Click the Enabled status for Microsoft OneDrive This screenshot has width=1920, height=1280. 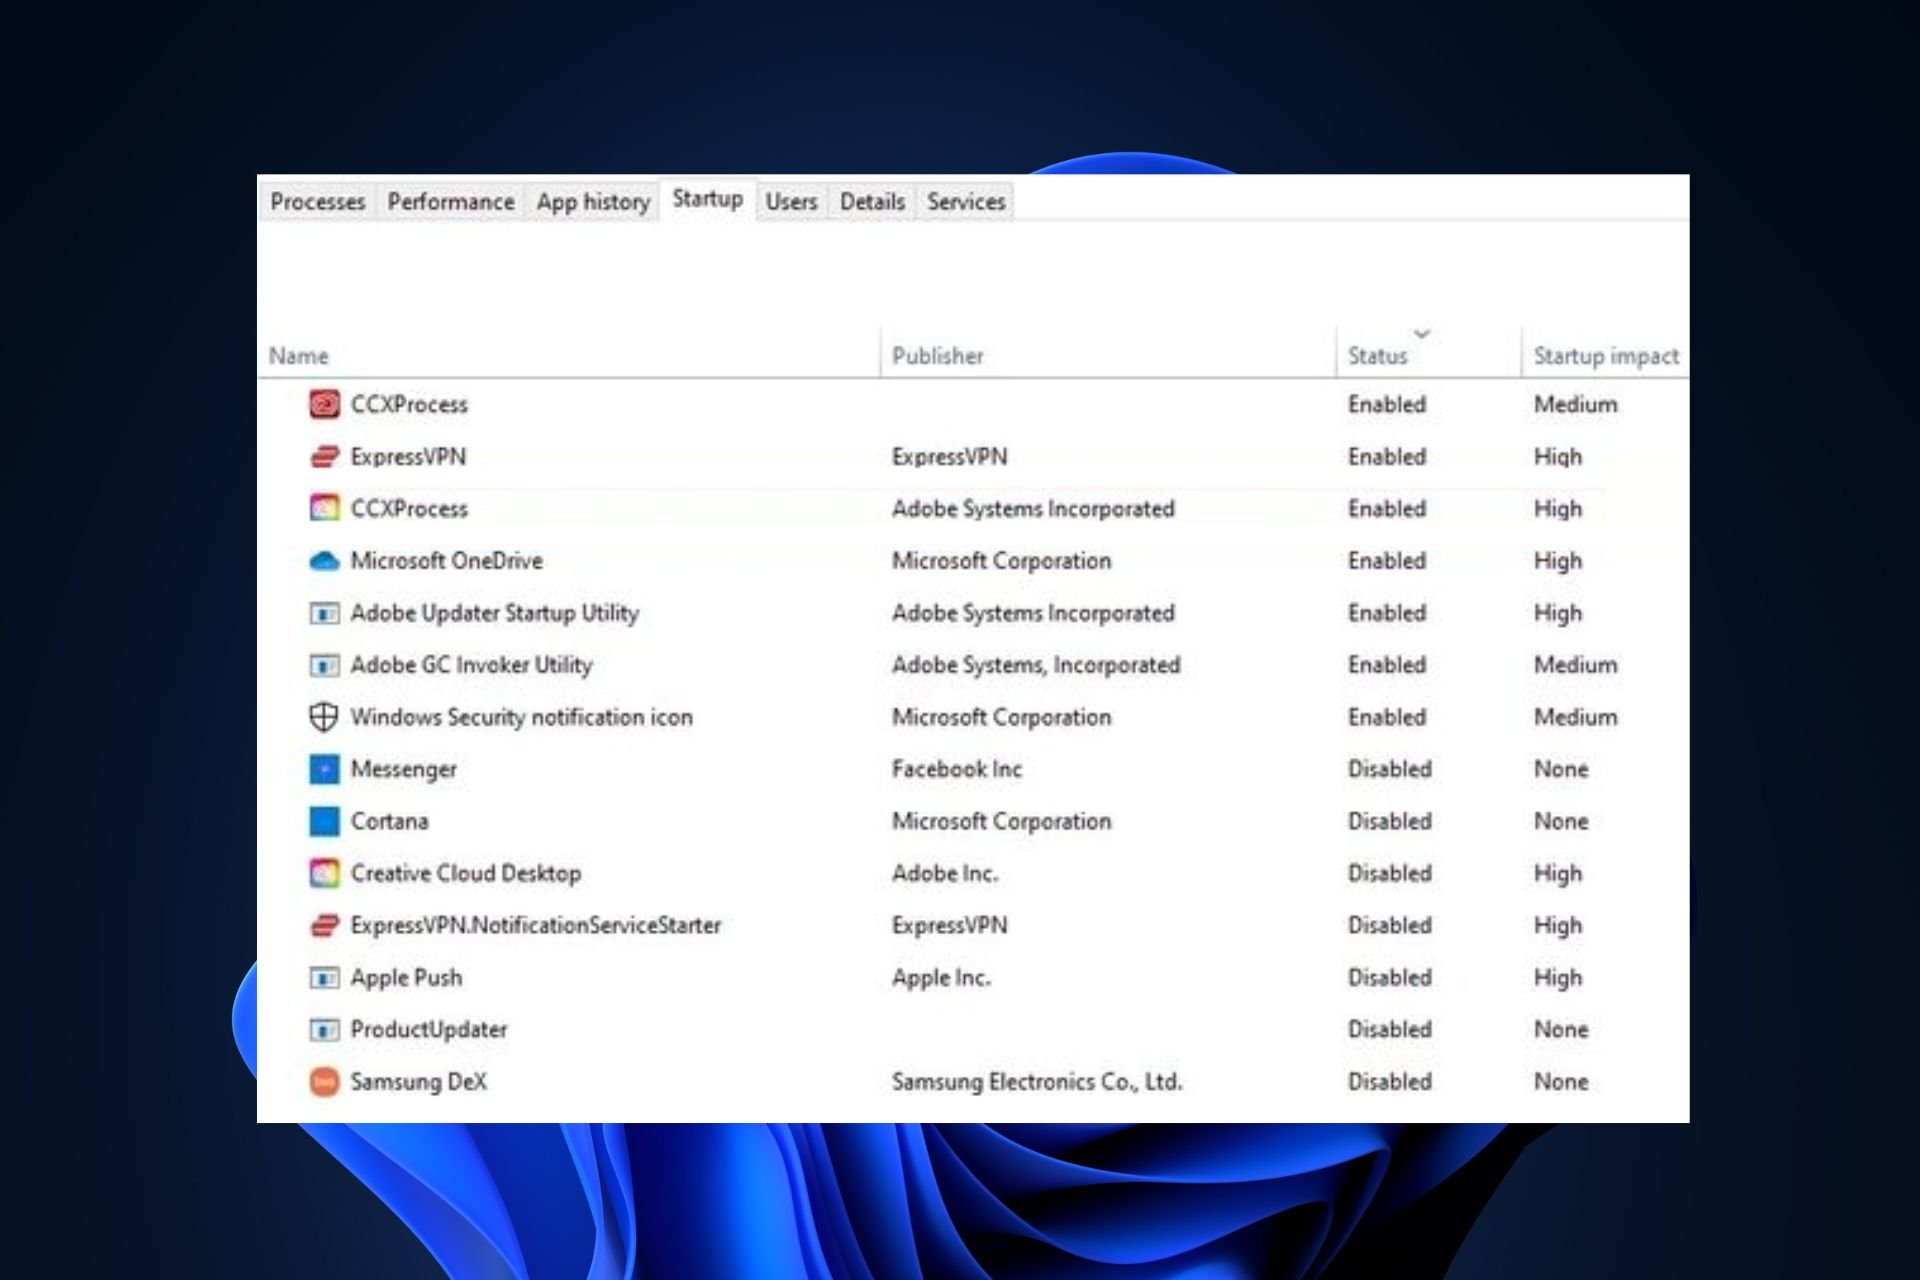point(1386,561)
